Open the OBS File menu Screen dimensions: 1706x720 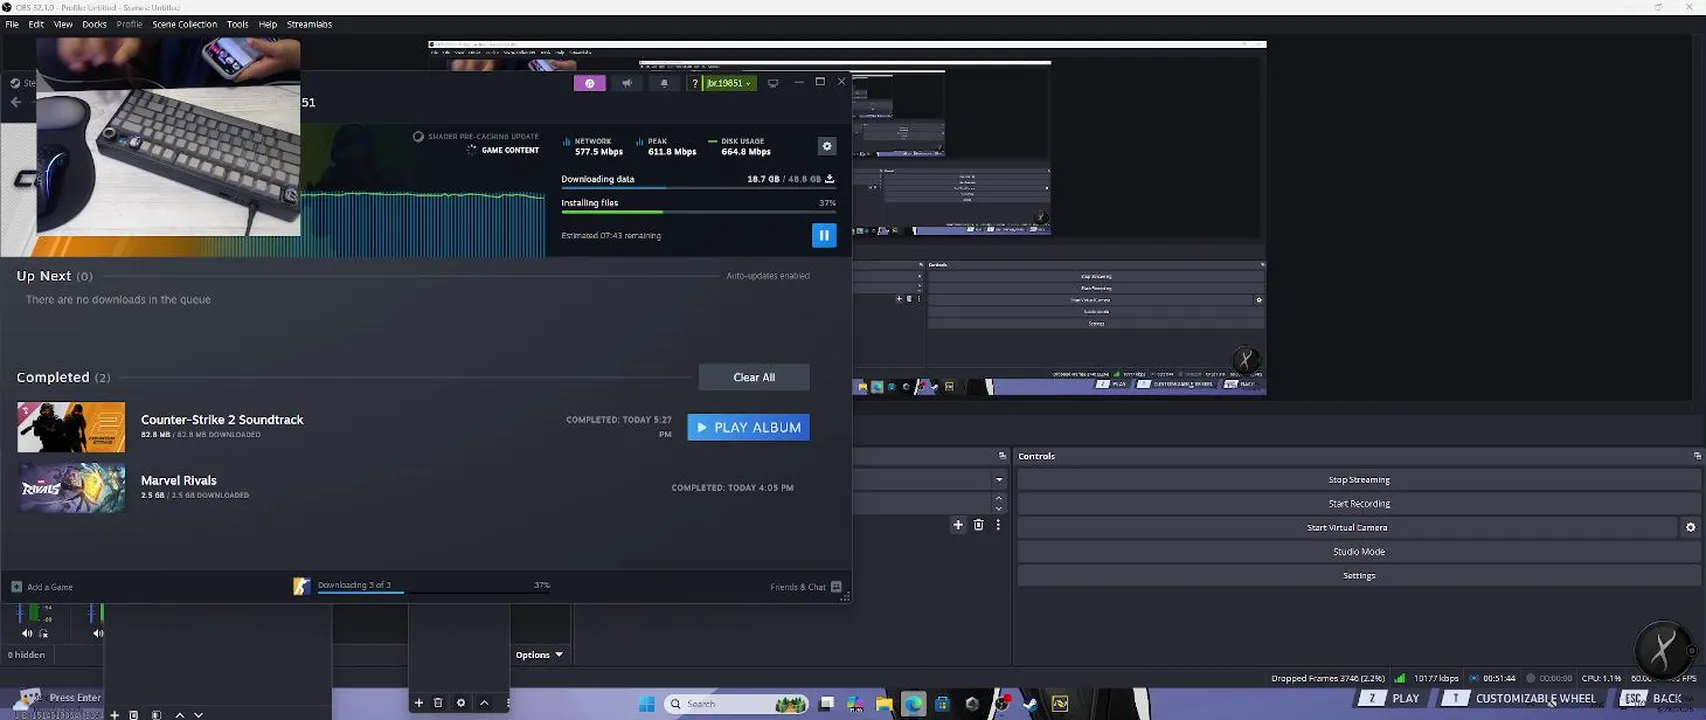click(12, 24)
